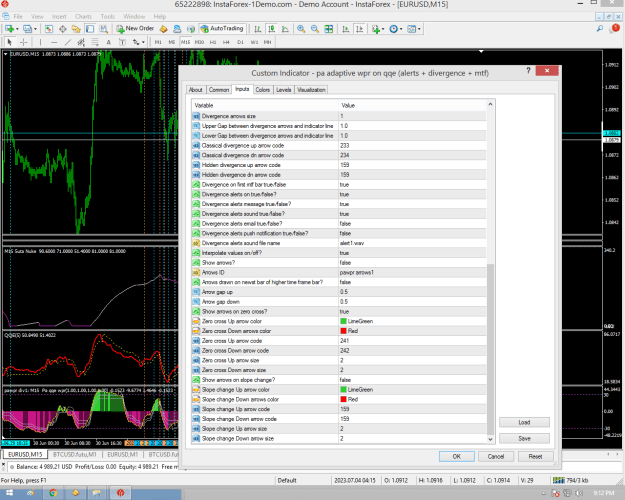Zoom out of the chart
This screenshot has width=625, height=500.
pos(315,29)
